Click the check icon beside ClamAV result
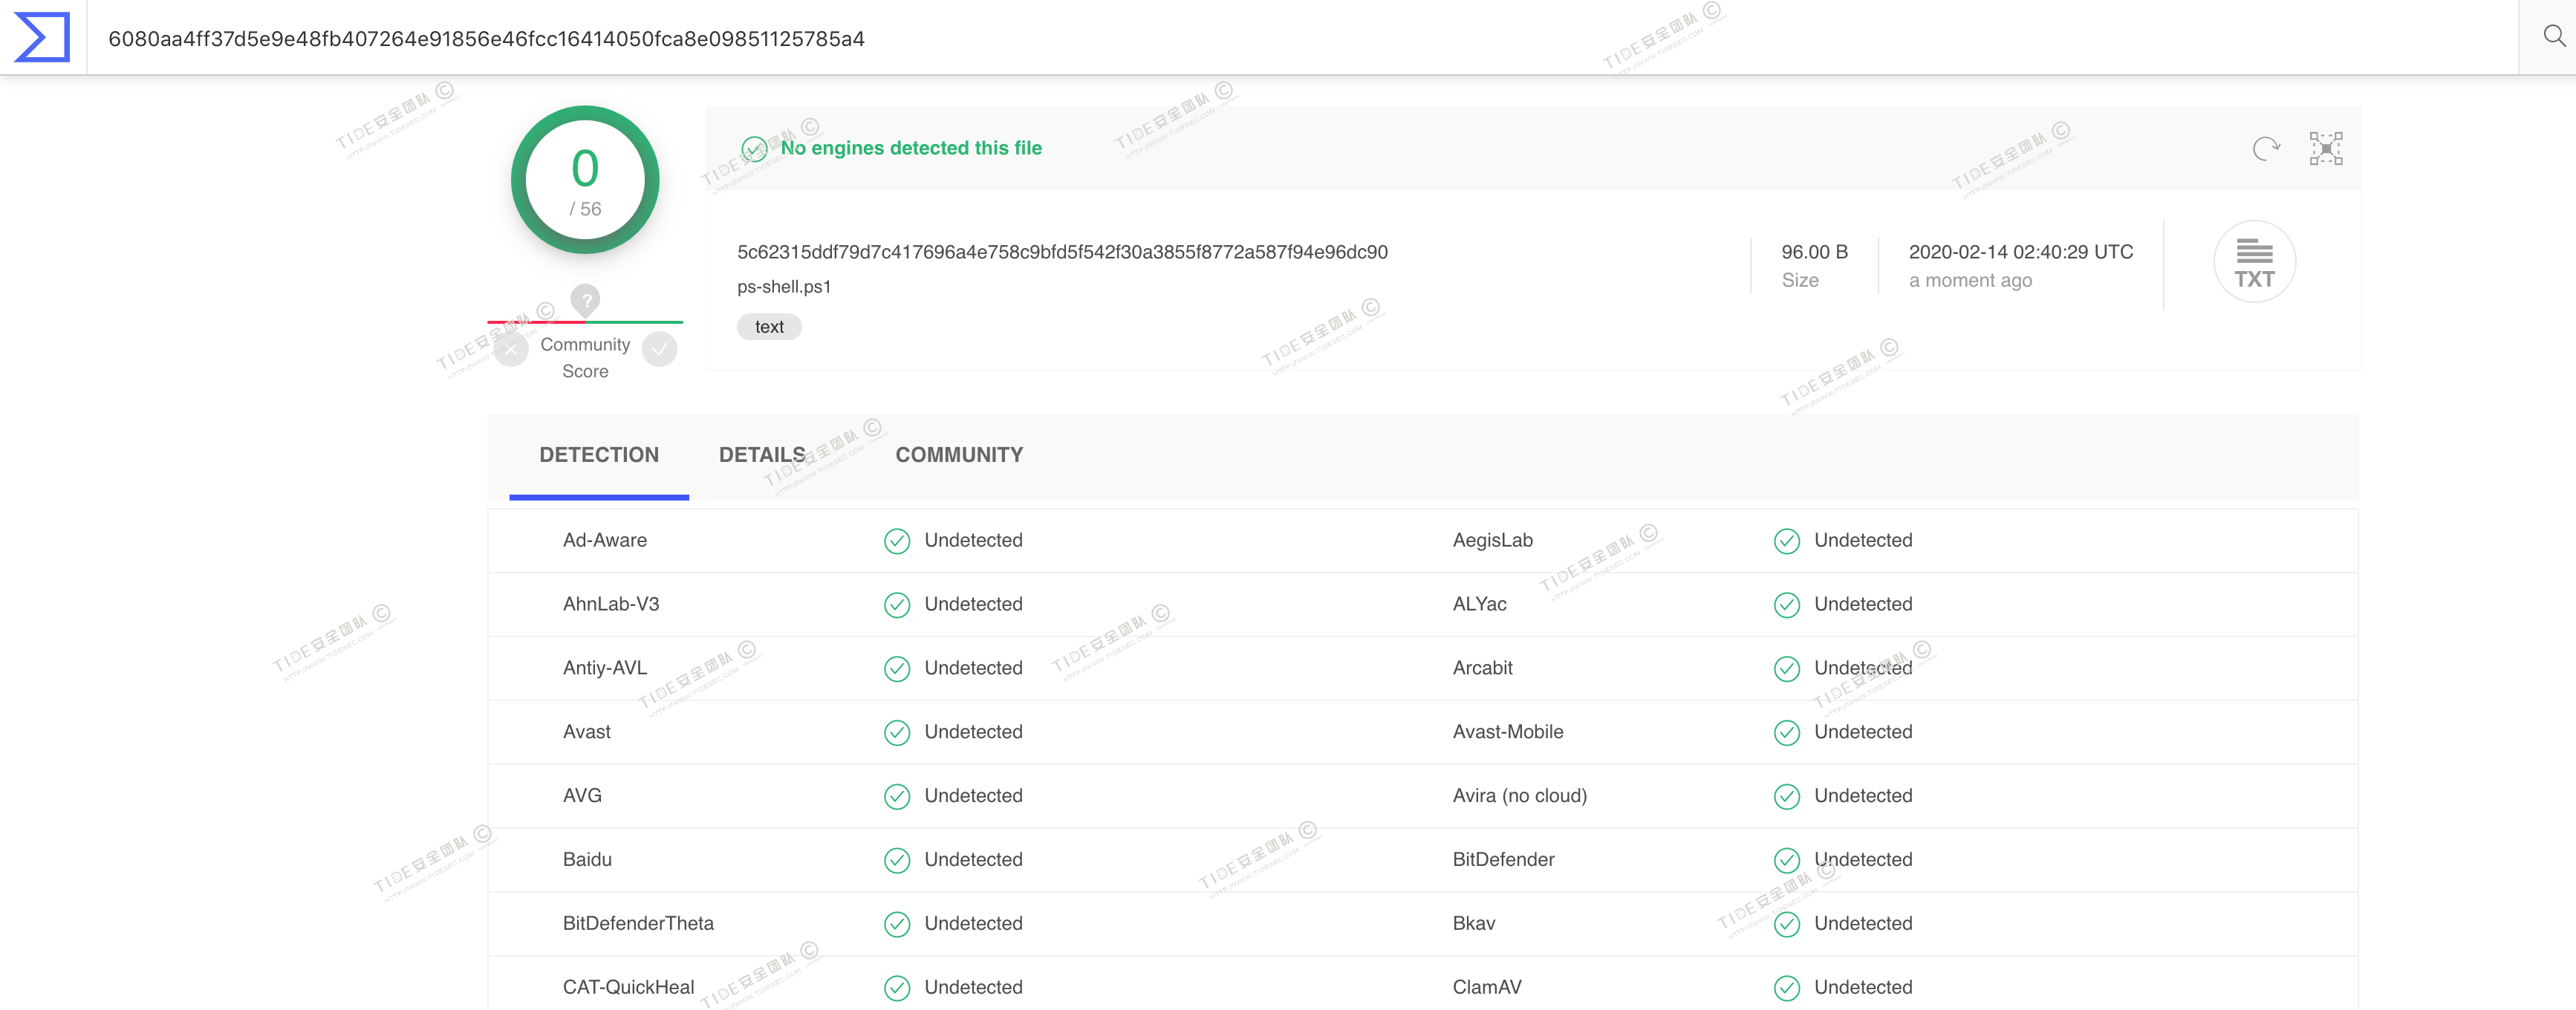The image size is (2576, 1010). click(1786, 988)
